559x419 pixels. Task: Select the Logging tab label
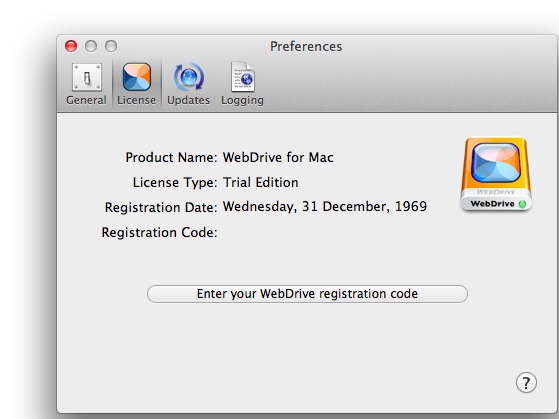point(242,101)
